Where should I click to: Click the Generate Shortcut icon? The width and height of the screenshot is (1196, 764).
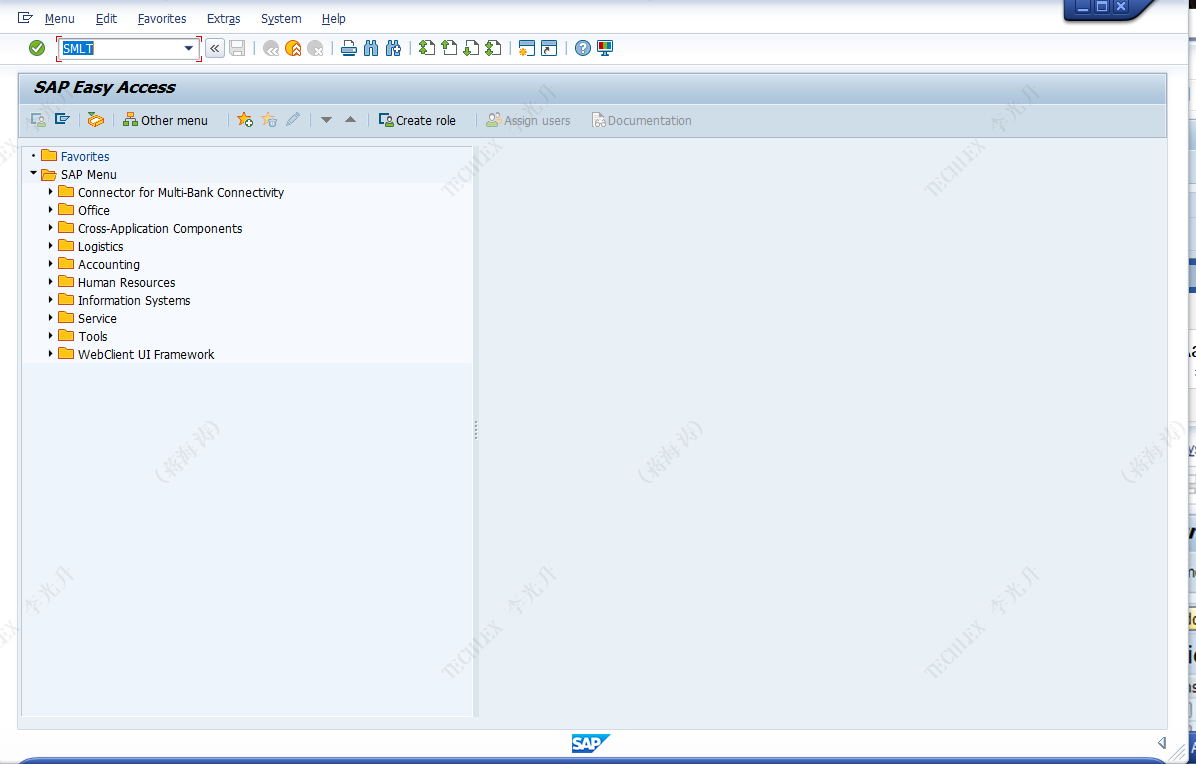tap(549, 48)
